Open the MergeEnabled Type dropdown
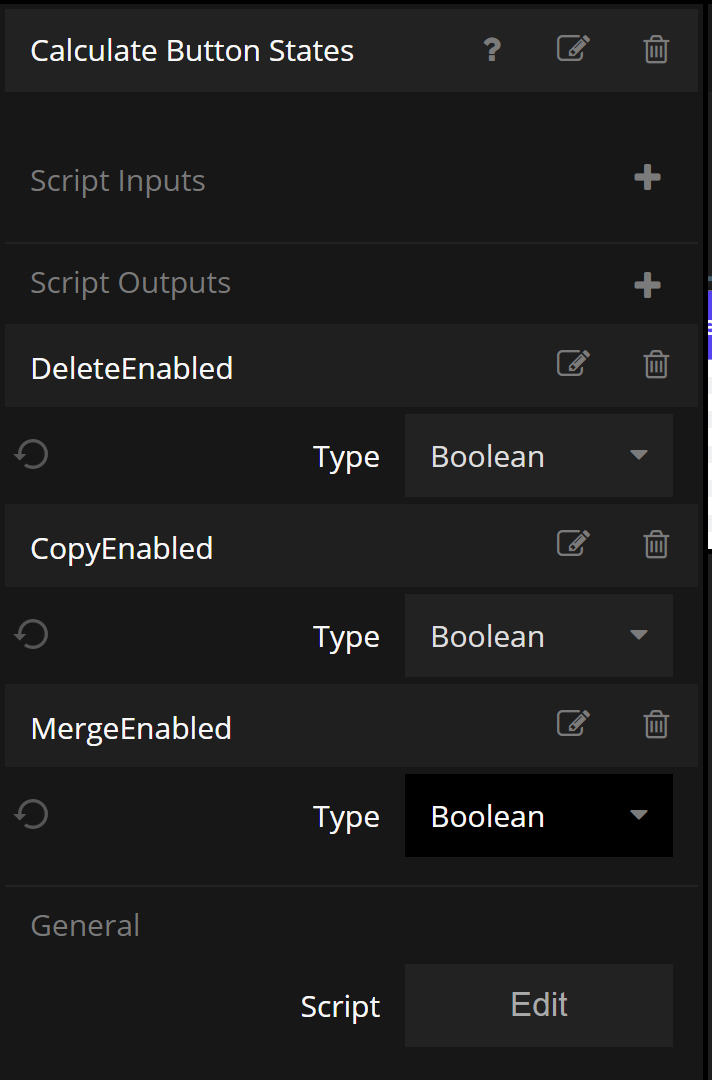 538,816
